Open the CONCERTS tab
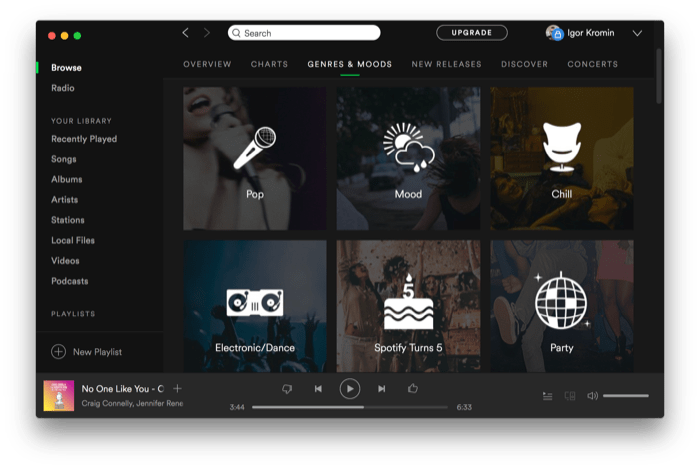The height and width of the screenshot is (469, 700). click(x=592, y=64)
